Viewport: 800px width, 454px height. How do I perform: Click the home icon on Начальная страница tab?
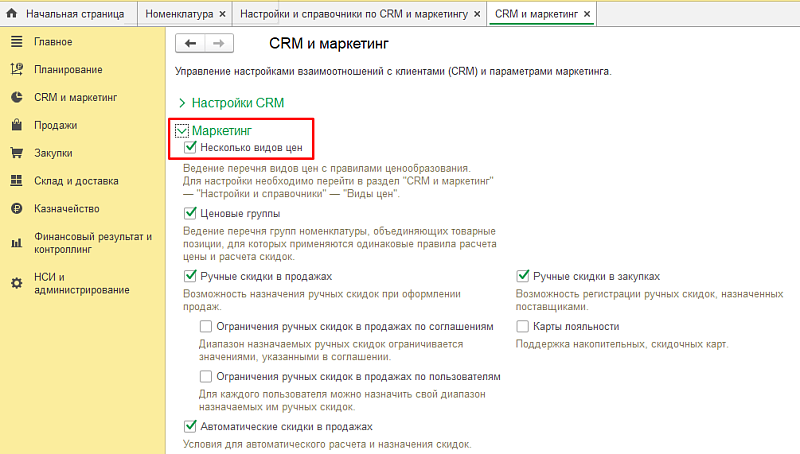pos(13,14)
